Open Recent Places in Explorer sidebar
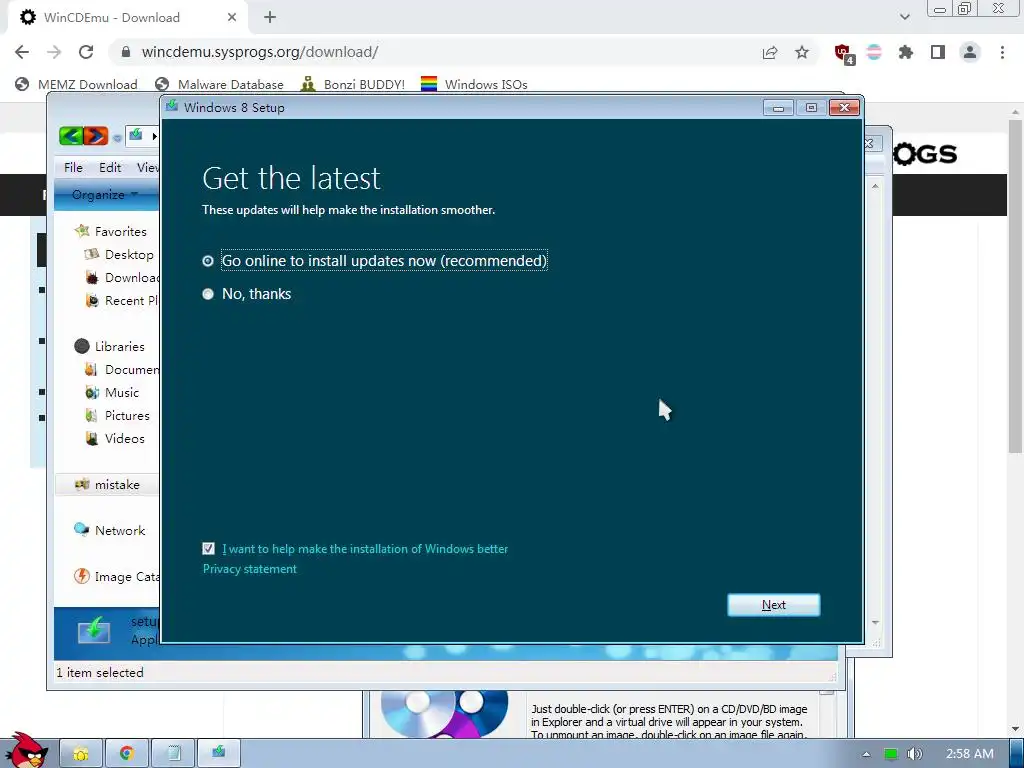This screenshot has width=1024, height=768. click(122, 300)
